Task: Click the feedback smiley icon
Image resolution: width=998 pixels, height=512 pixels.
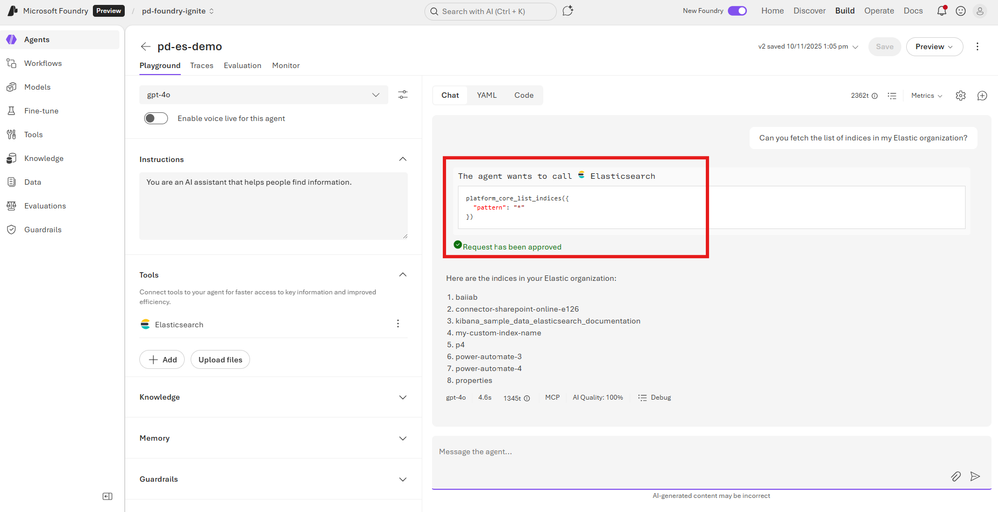Action: point(961,11)
